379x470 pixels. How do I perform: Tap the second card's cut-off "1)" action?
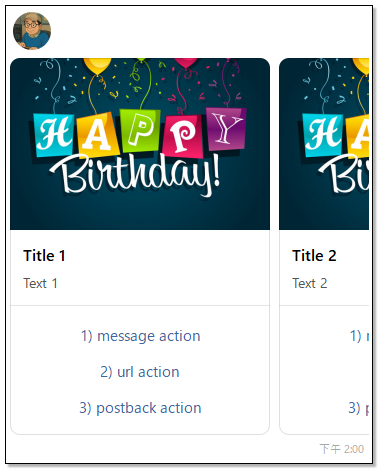pyautogui.click(x=359, y=336)
